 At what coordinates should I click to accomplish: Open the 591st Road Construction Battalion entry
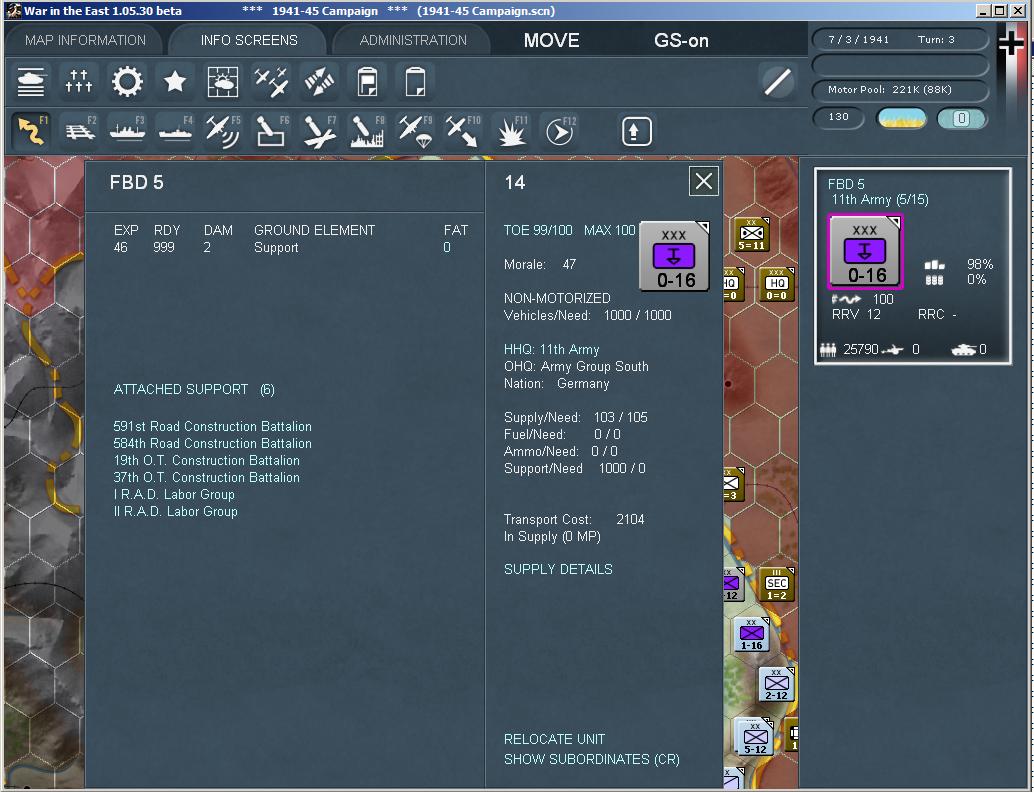tap(212, 427)
